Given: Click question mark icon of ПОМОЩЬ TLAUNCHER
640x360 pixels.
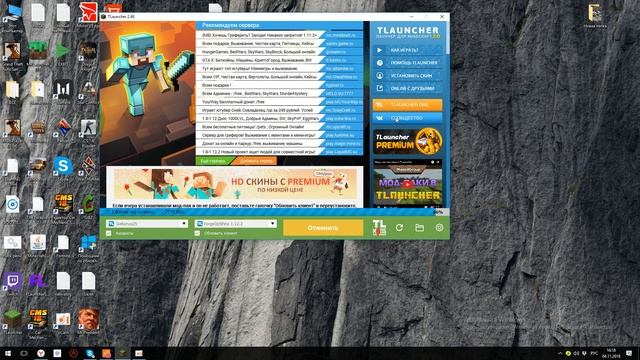Looking at the screenshot, I should (380, 63).
